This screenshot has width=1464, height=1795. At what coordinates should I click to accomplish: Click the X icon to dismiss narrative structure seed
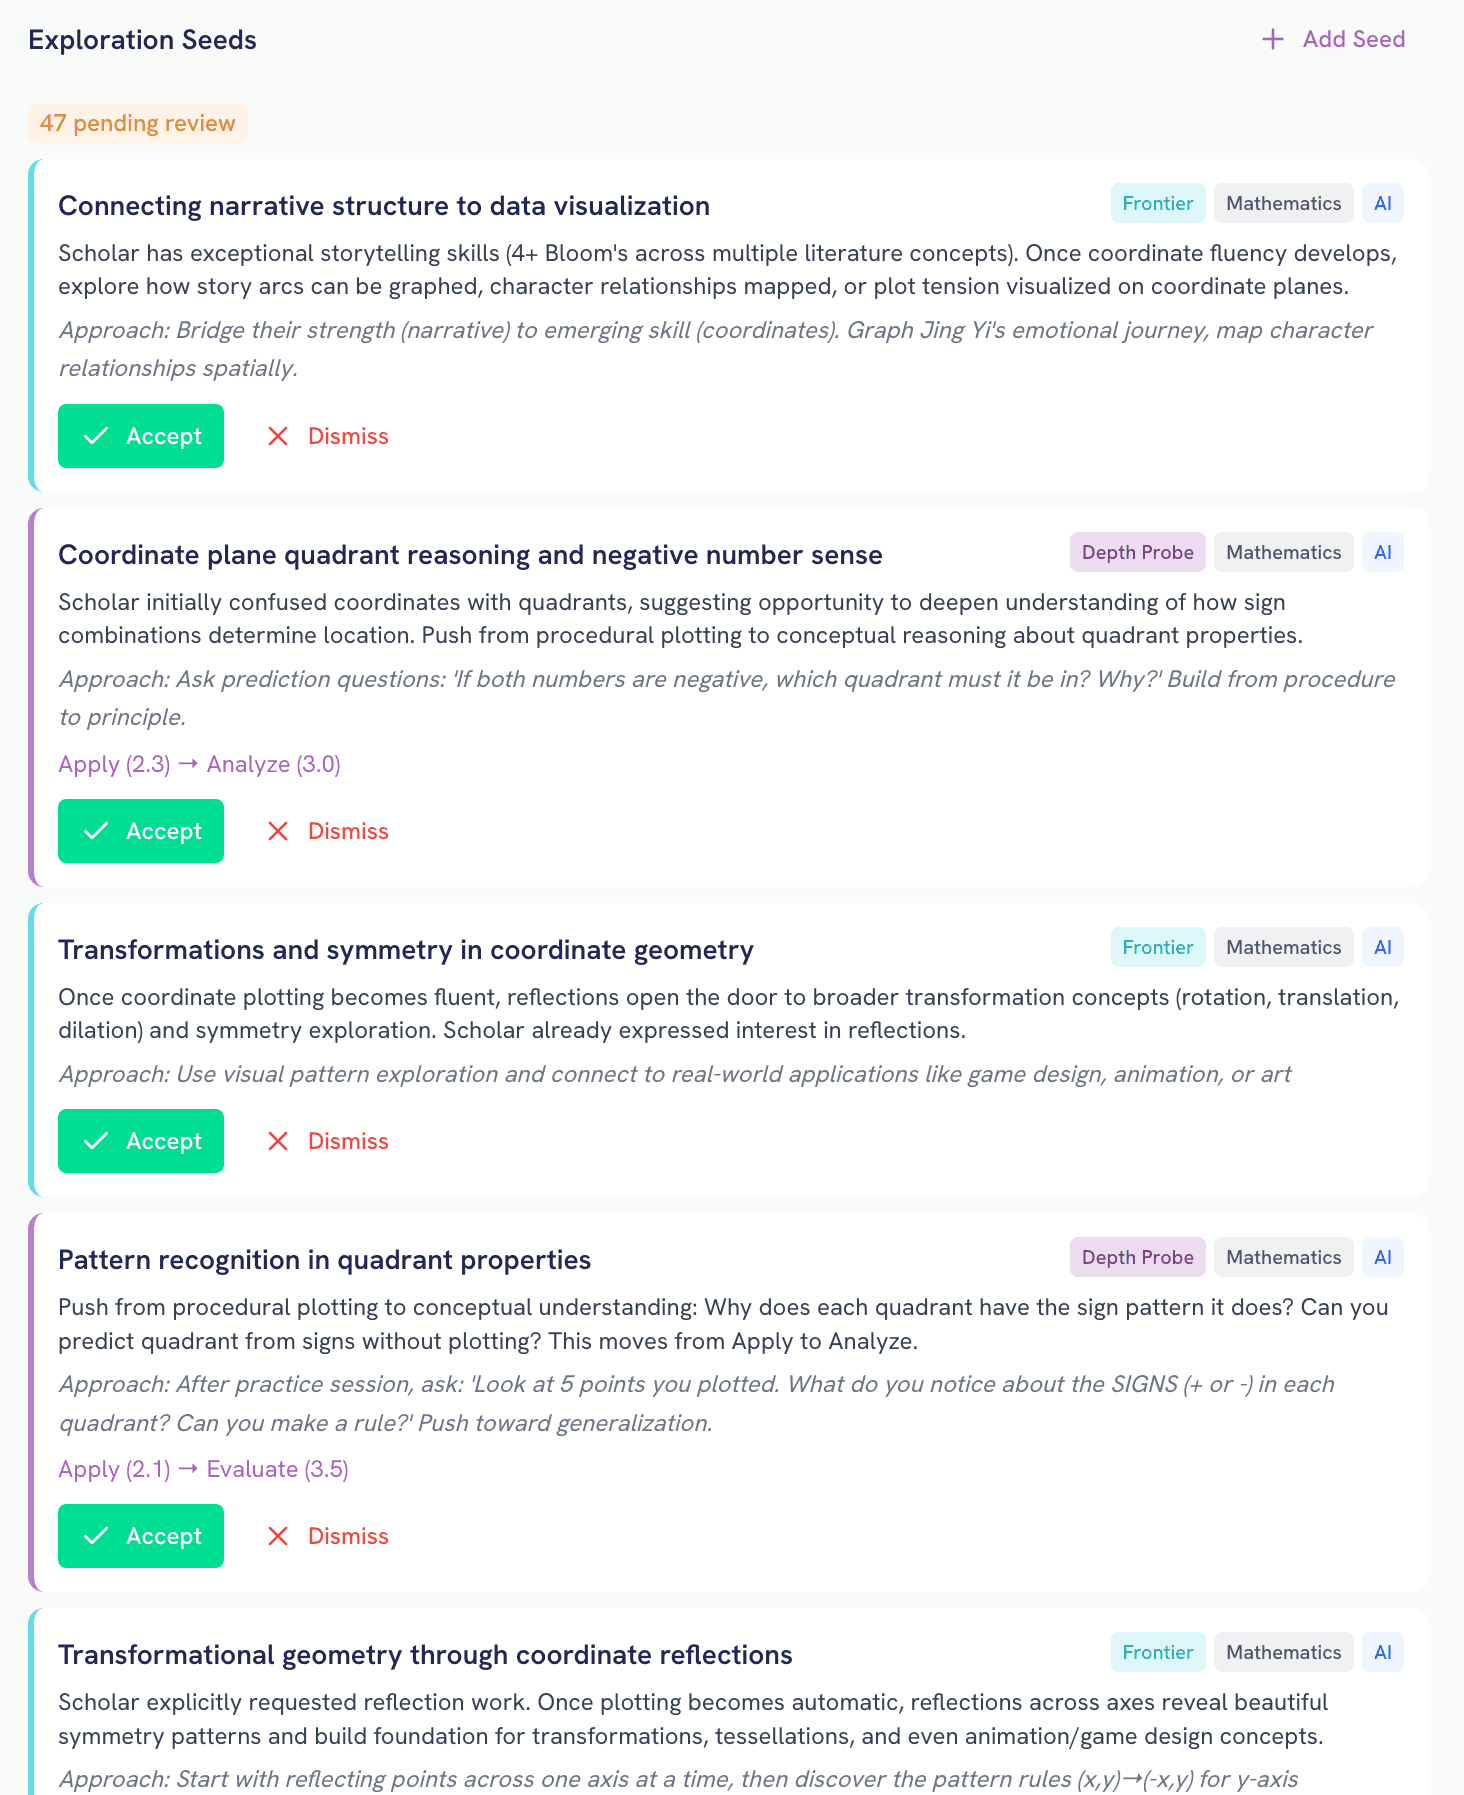point(278,436)
